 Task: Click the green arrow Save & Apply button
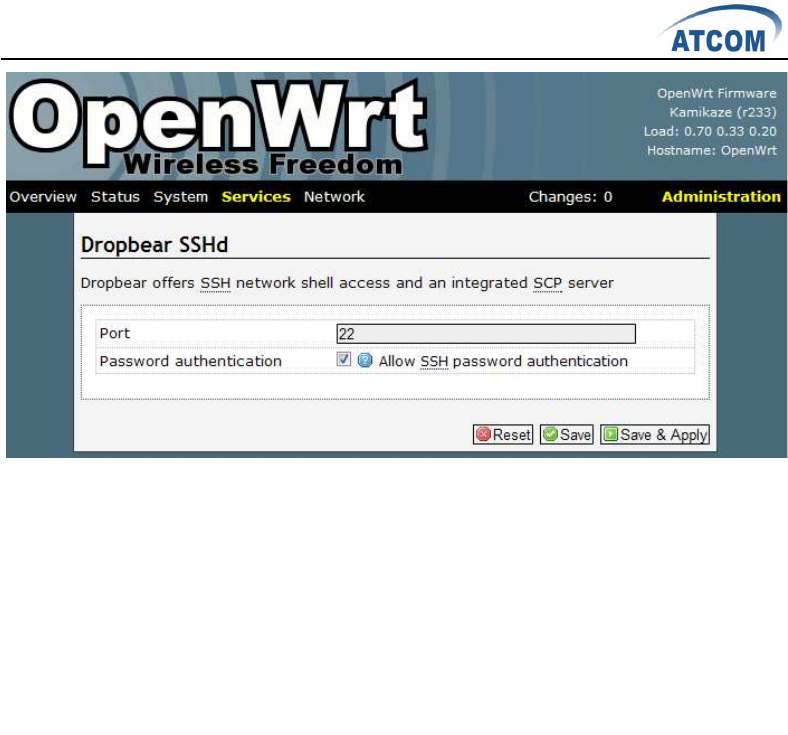654,435
